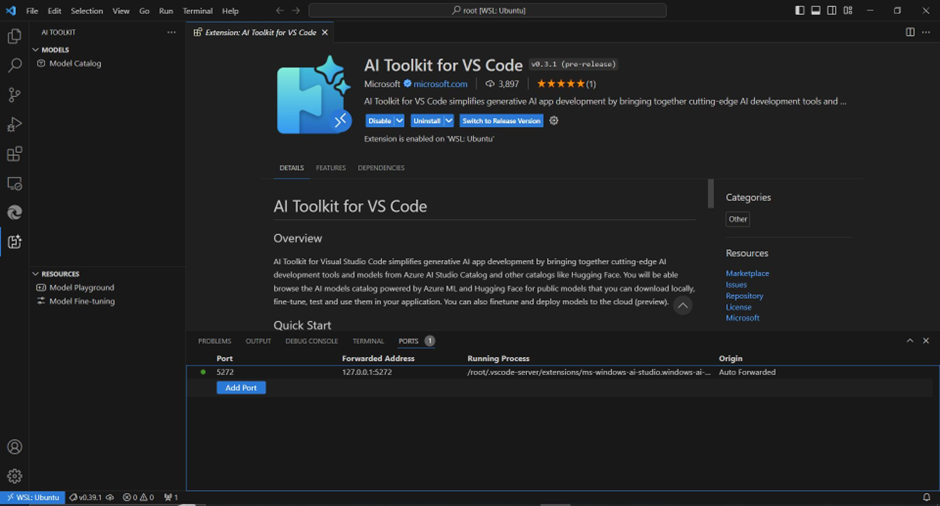Open the Go menu

144,11
